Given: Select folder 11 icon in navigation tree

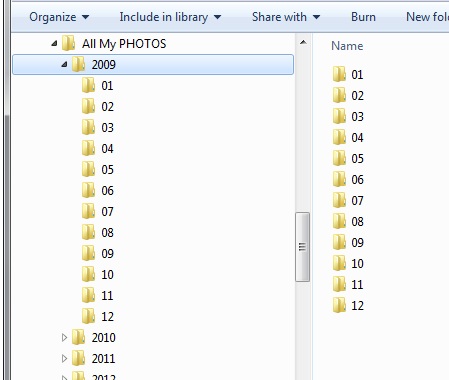Looking at the screenshot, I should (89, 295).
